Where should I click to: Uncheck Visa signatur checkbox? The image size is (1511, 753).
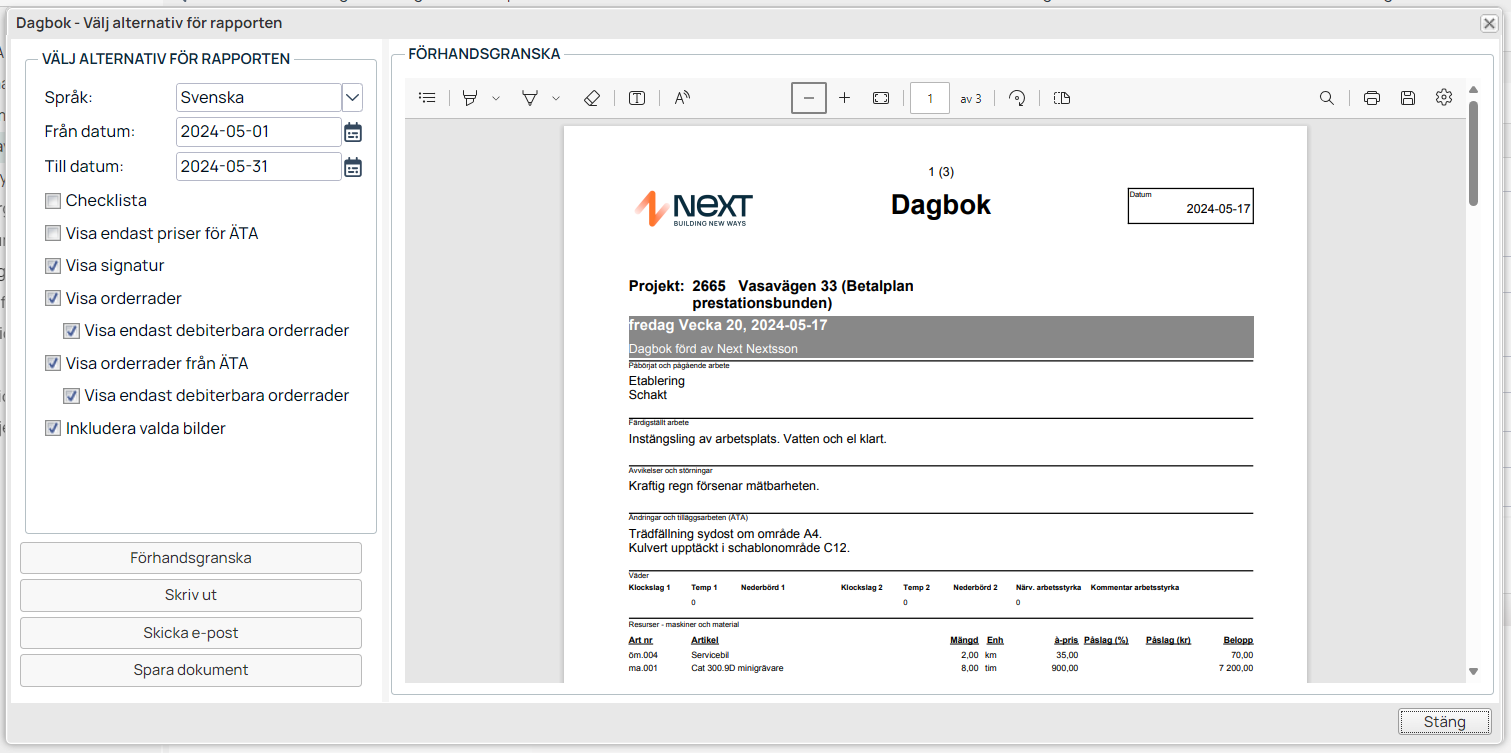coord(53,266)
